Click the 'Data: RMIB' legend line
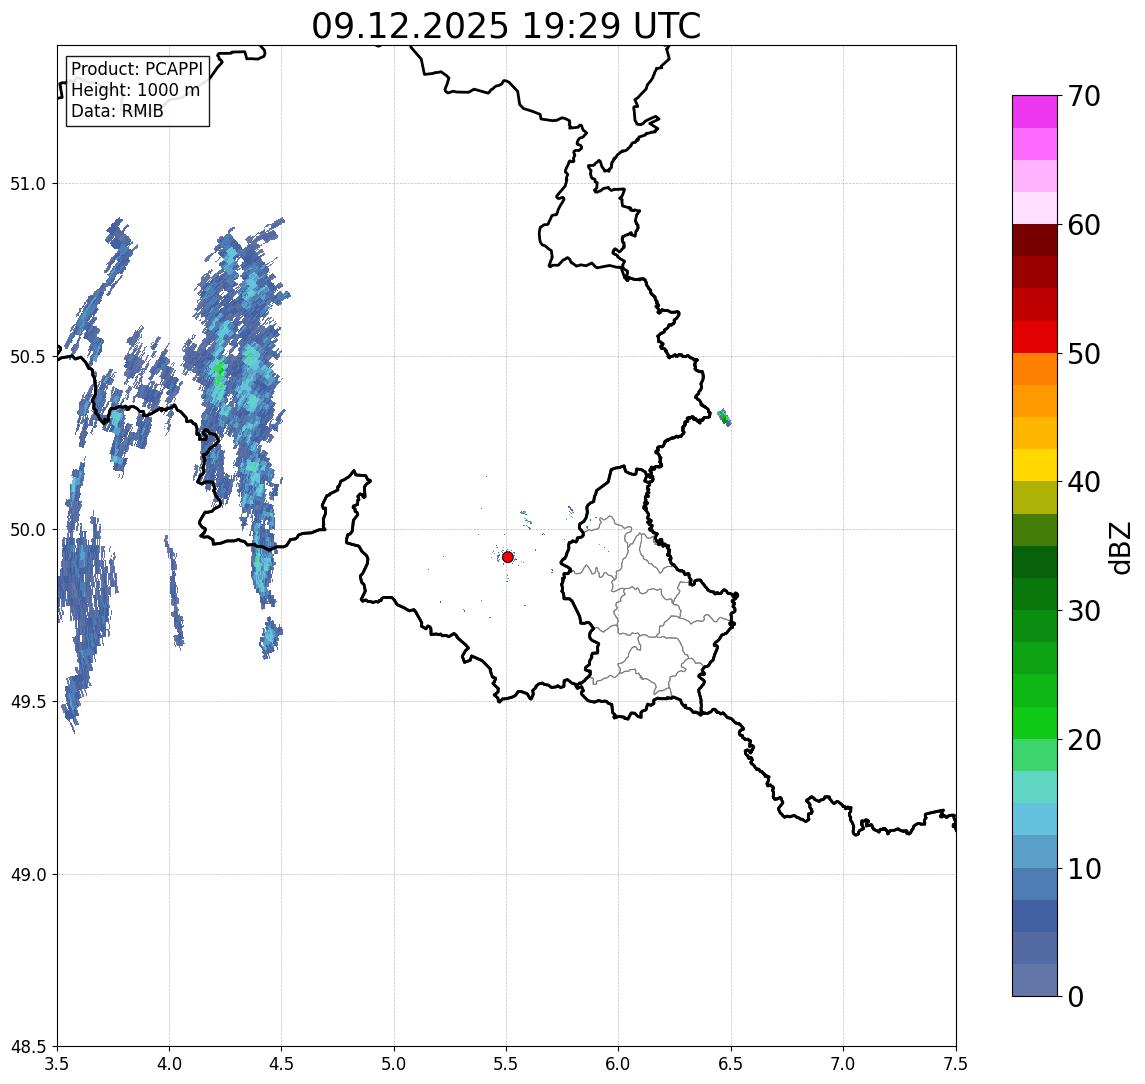 117,111
